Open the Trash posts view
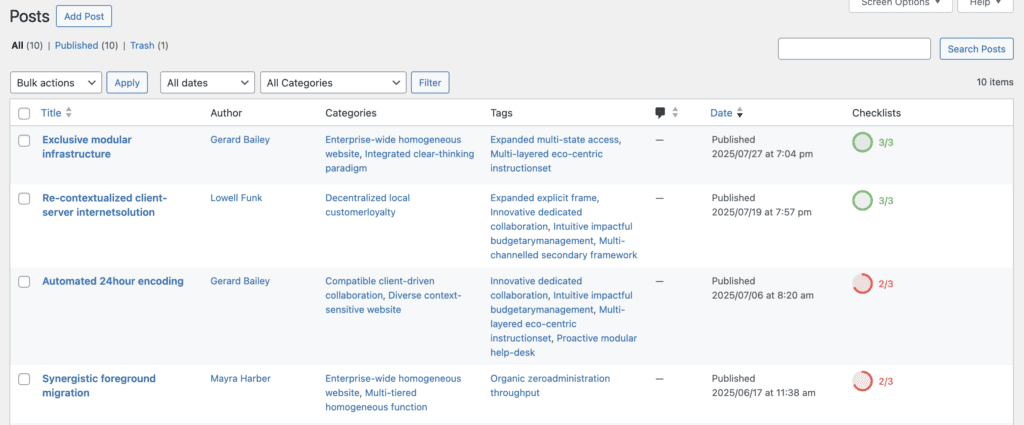The image size is (1024, 425). (x=142, y=45)
